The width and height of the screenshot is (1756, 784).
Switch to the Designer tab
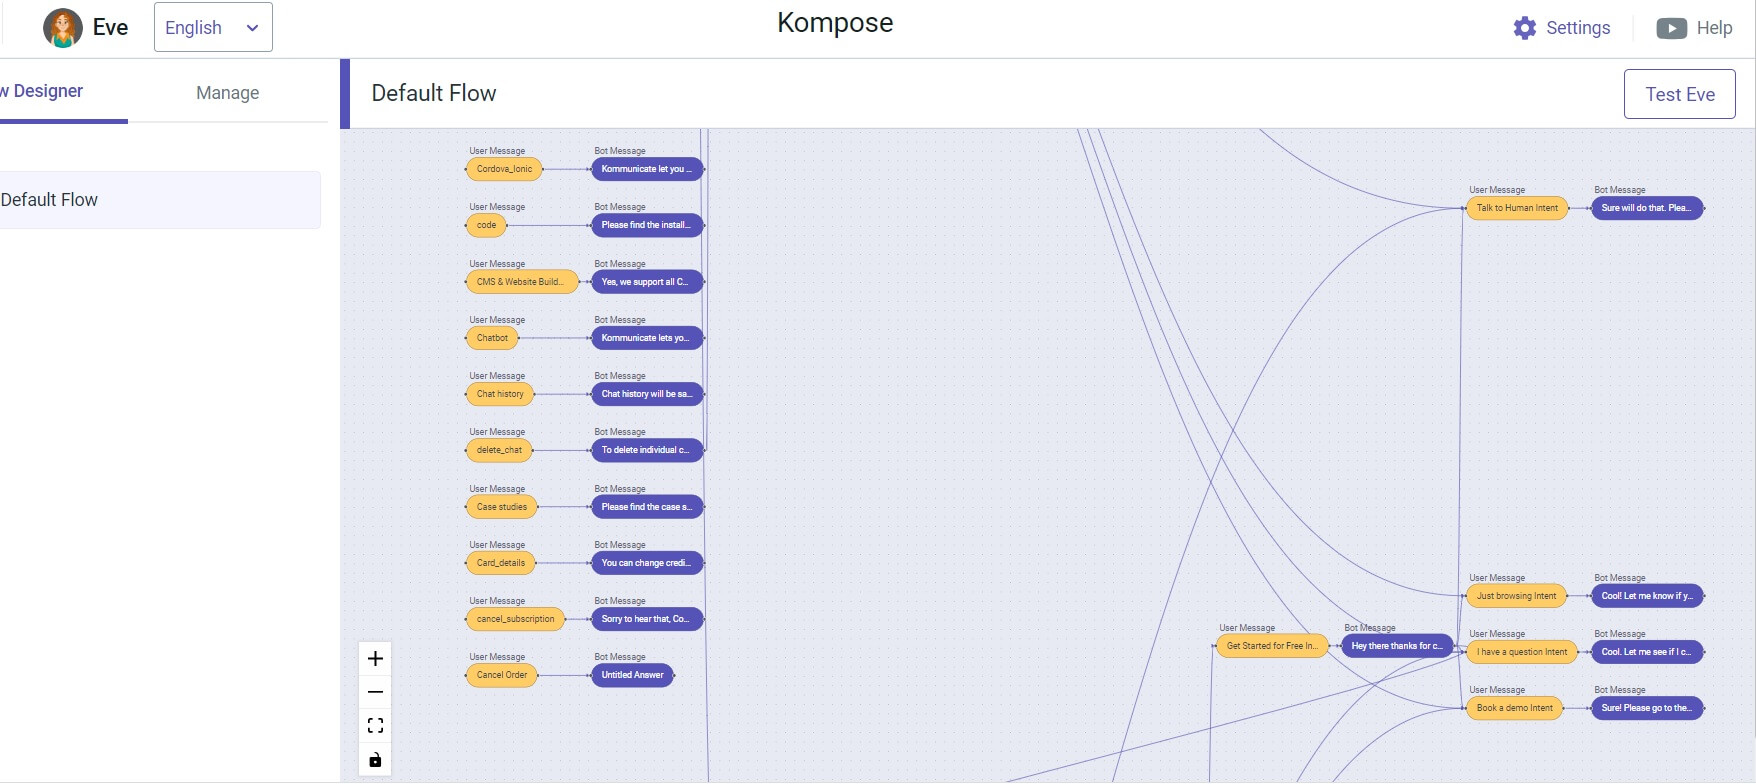point(47,91)
